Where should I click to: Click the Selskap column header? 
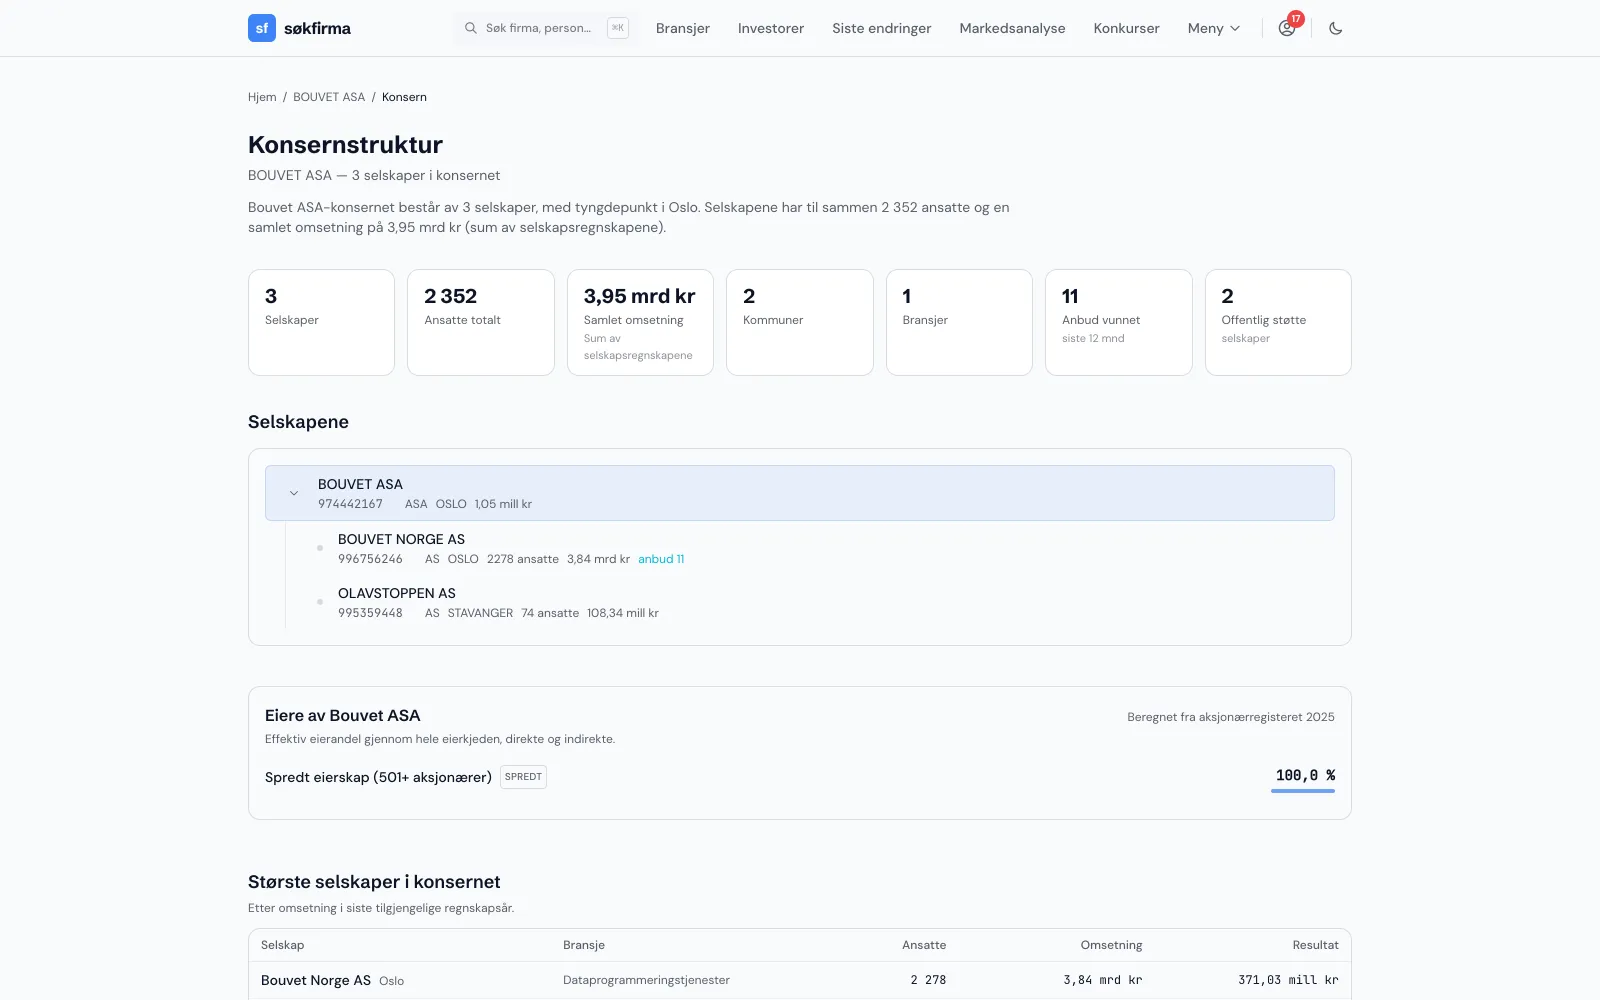282,945
